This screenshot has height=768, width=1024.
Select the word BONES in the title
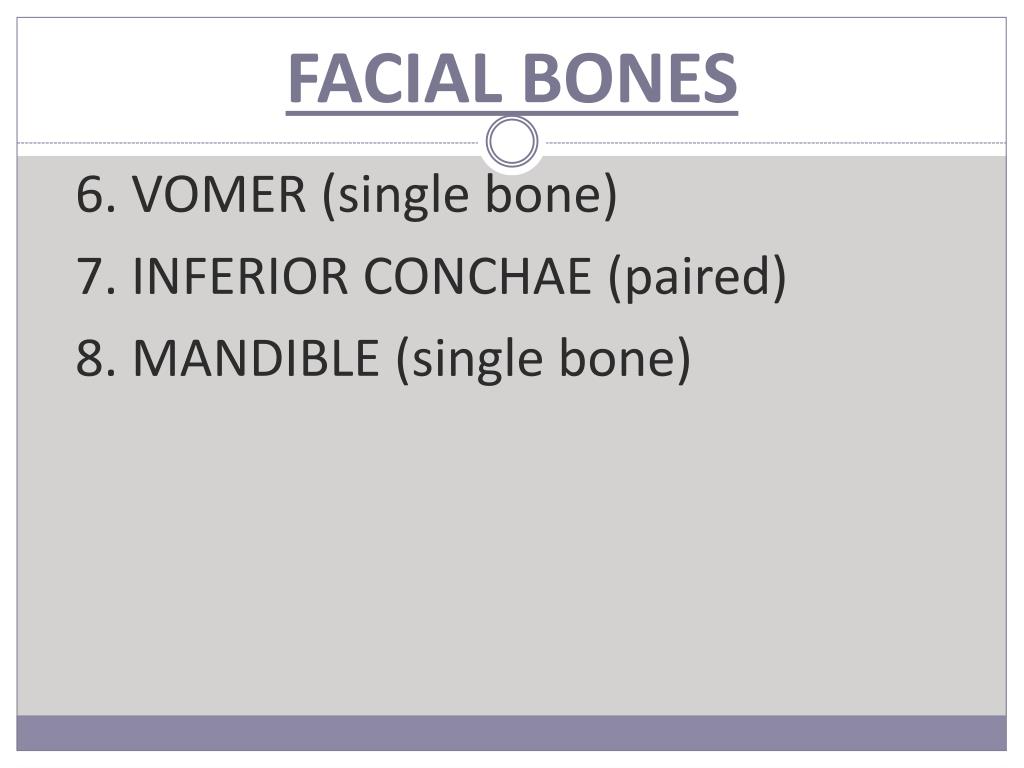point(630,78)
